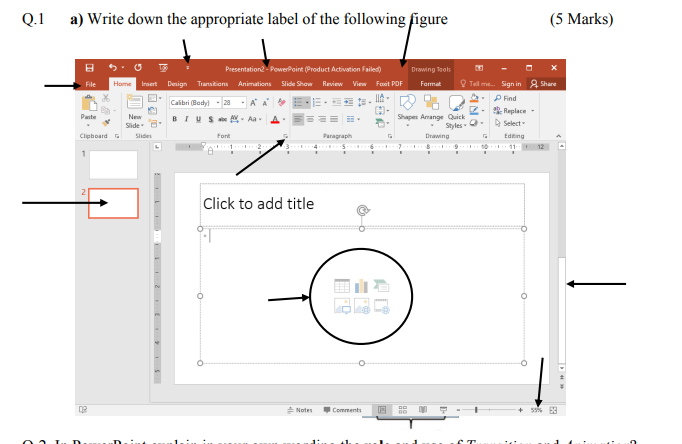Click the Redo/Repeat icon
Screen dimensions: 682x444
click(x=138, y=67)
